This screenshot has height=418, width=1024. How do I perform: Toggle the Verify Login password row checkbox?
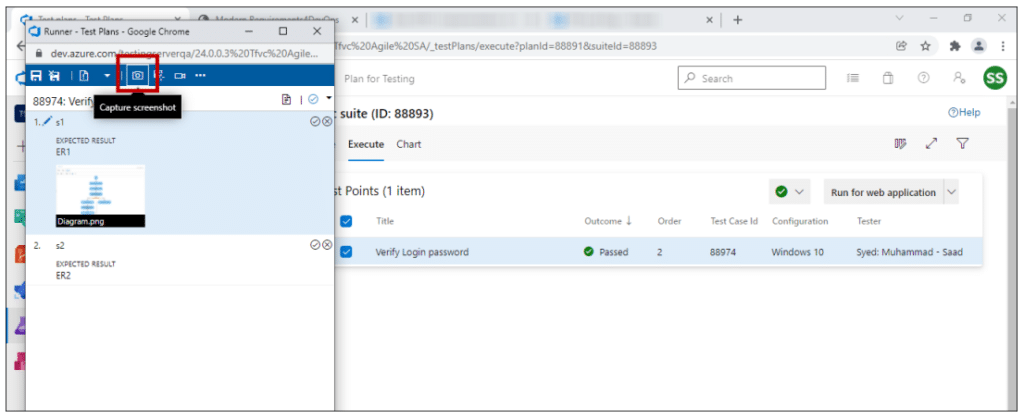click(346, 251)
